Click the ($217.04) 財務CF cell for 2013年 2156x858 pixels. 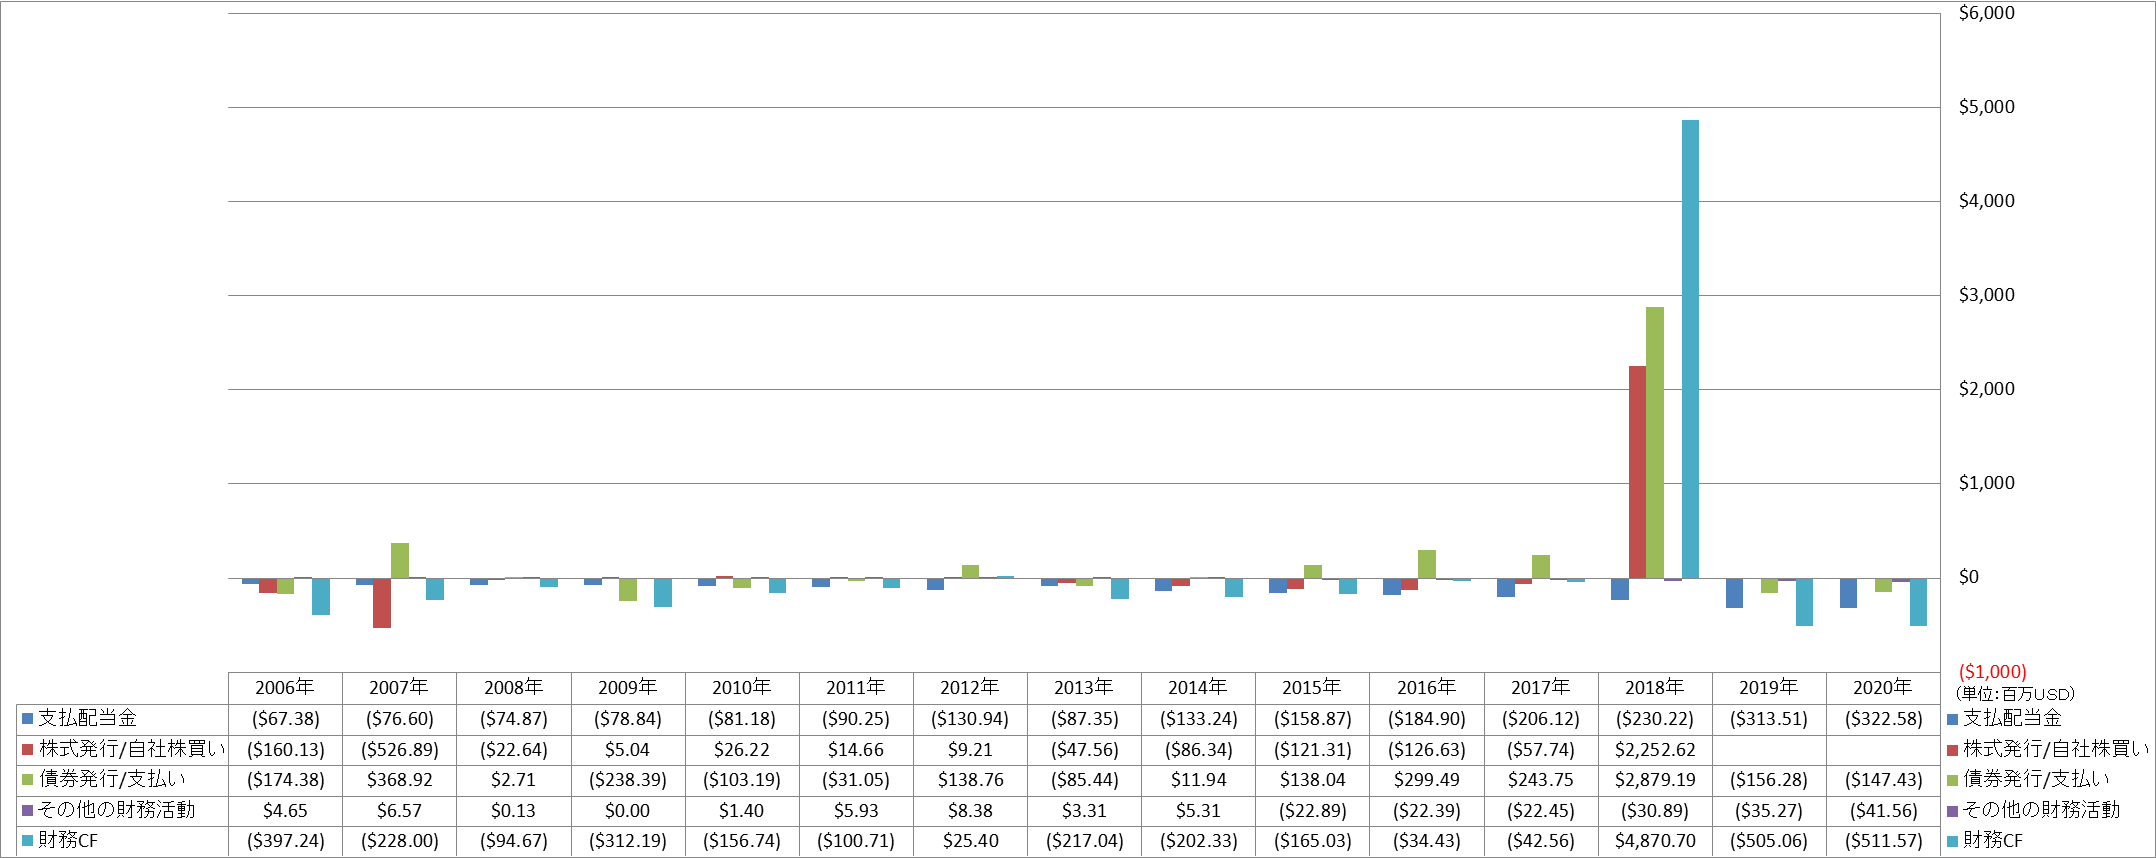pyautogui.click(x=1084, y=841)
